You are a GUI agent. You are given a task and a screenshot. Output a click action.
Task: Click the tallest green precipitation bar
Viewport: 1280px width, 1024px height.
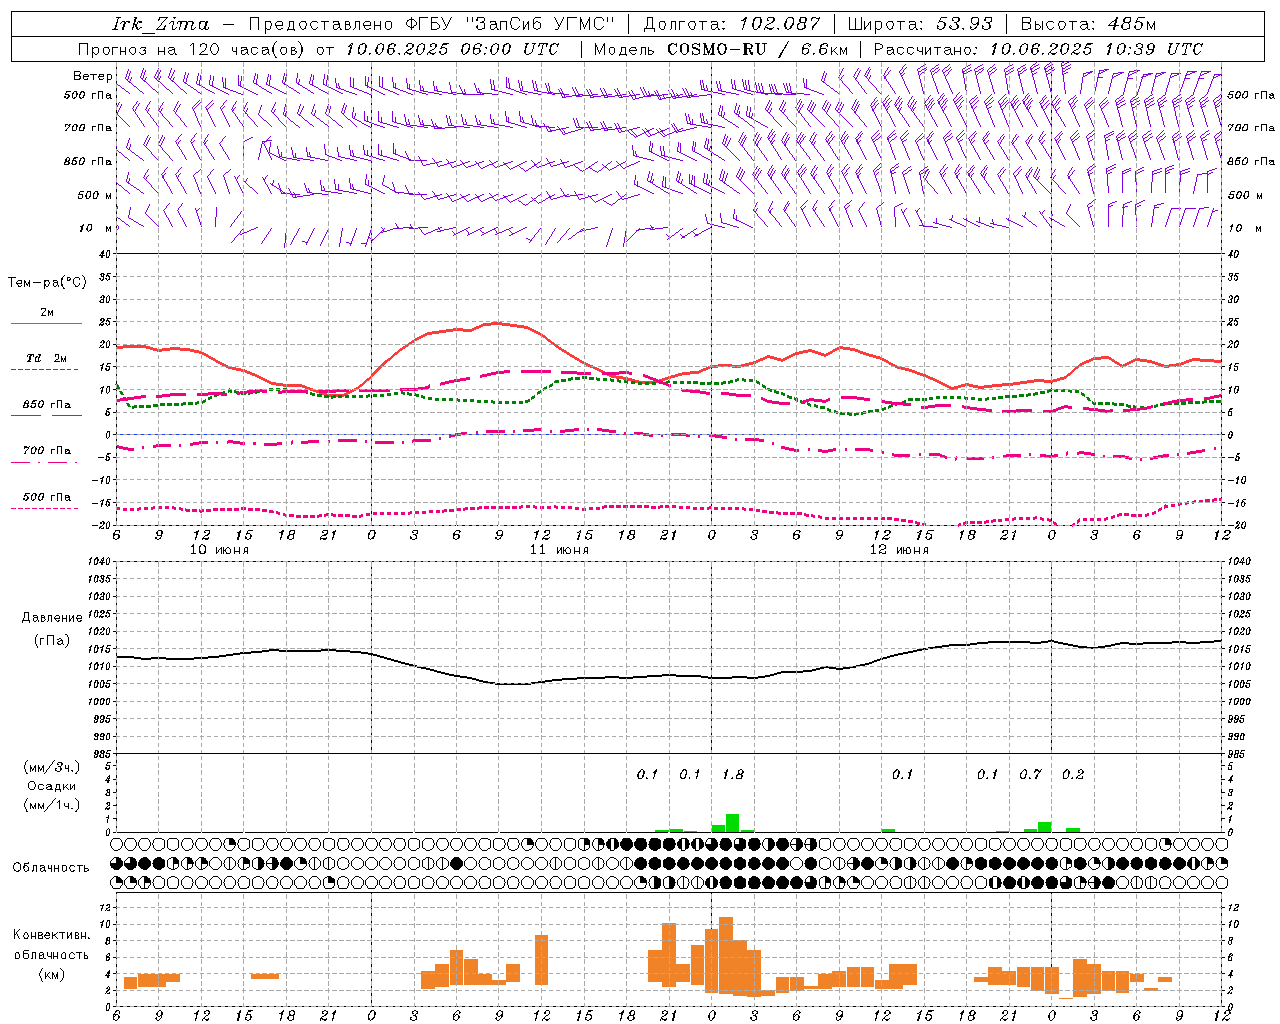pyautogui.click(x=732, y=823)
